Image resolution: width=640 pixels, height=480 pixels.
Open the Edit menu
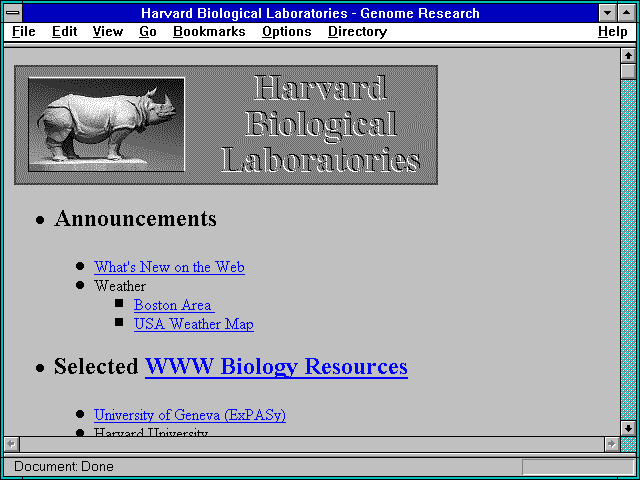coord(64,32)
